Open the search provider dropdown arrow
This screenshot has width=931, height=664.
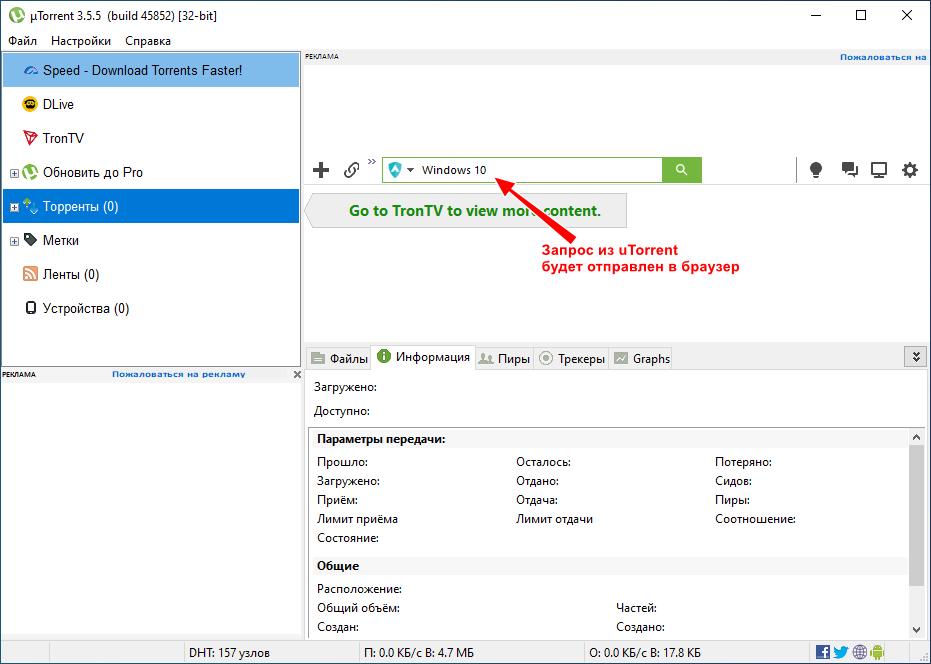[410, 171]
